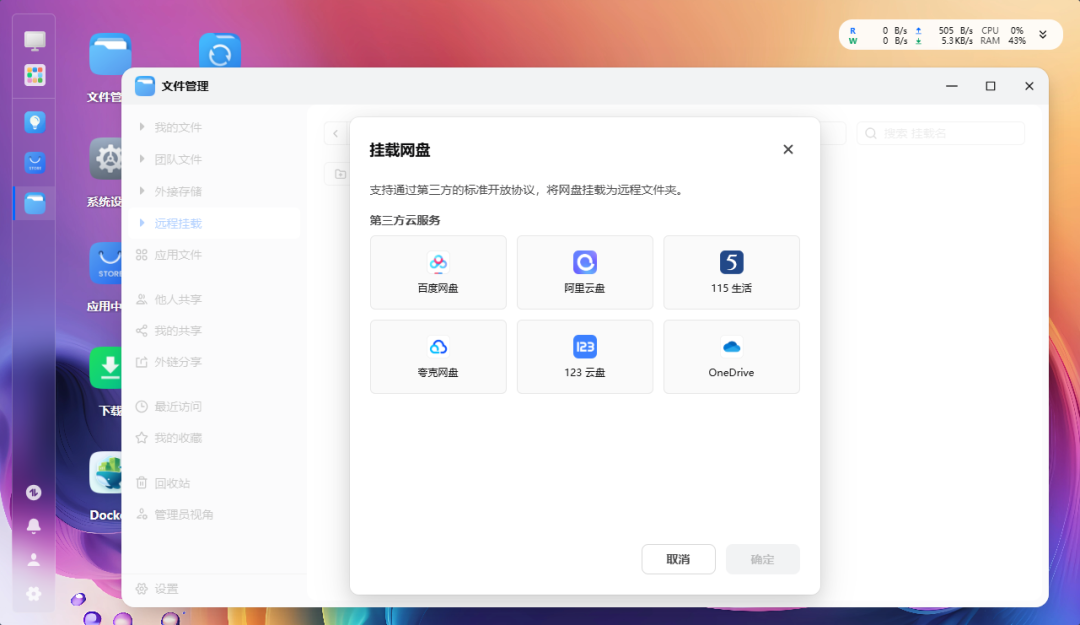Viewport: 1080px width, 625px height.
Task: Click the 确定 button
Action: point(762,559)
